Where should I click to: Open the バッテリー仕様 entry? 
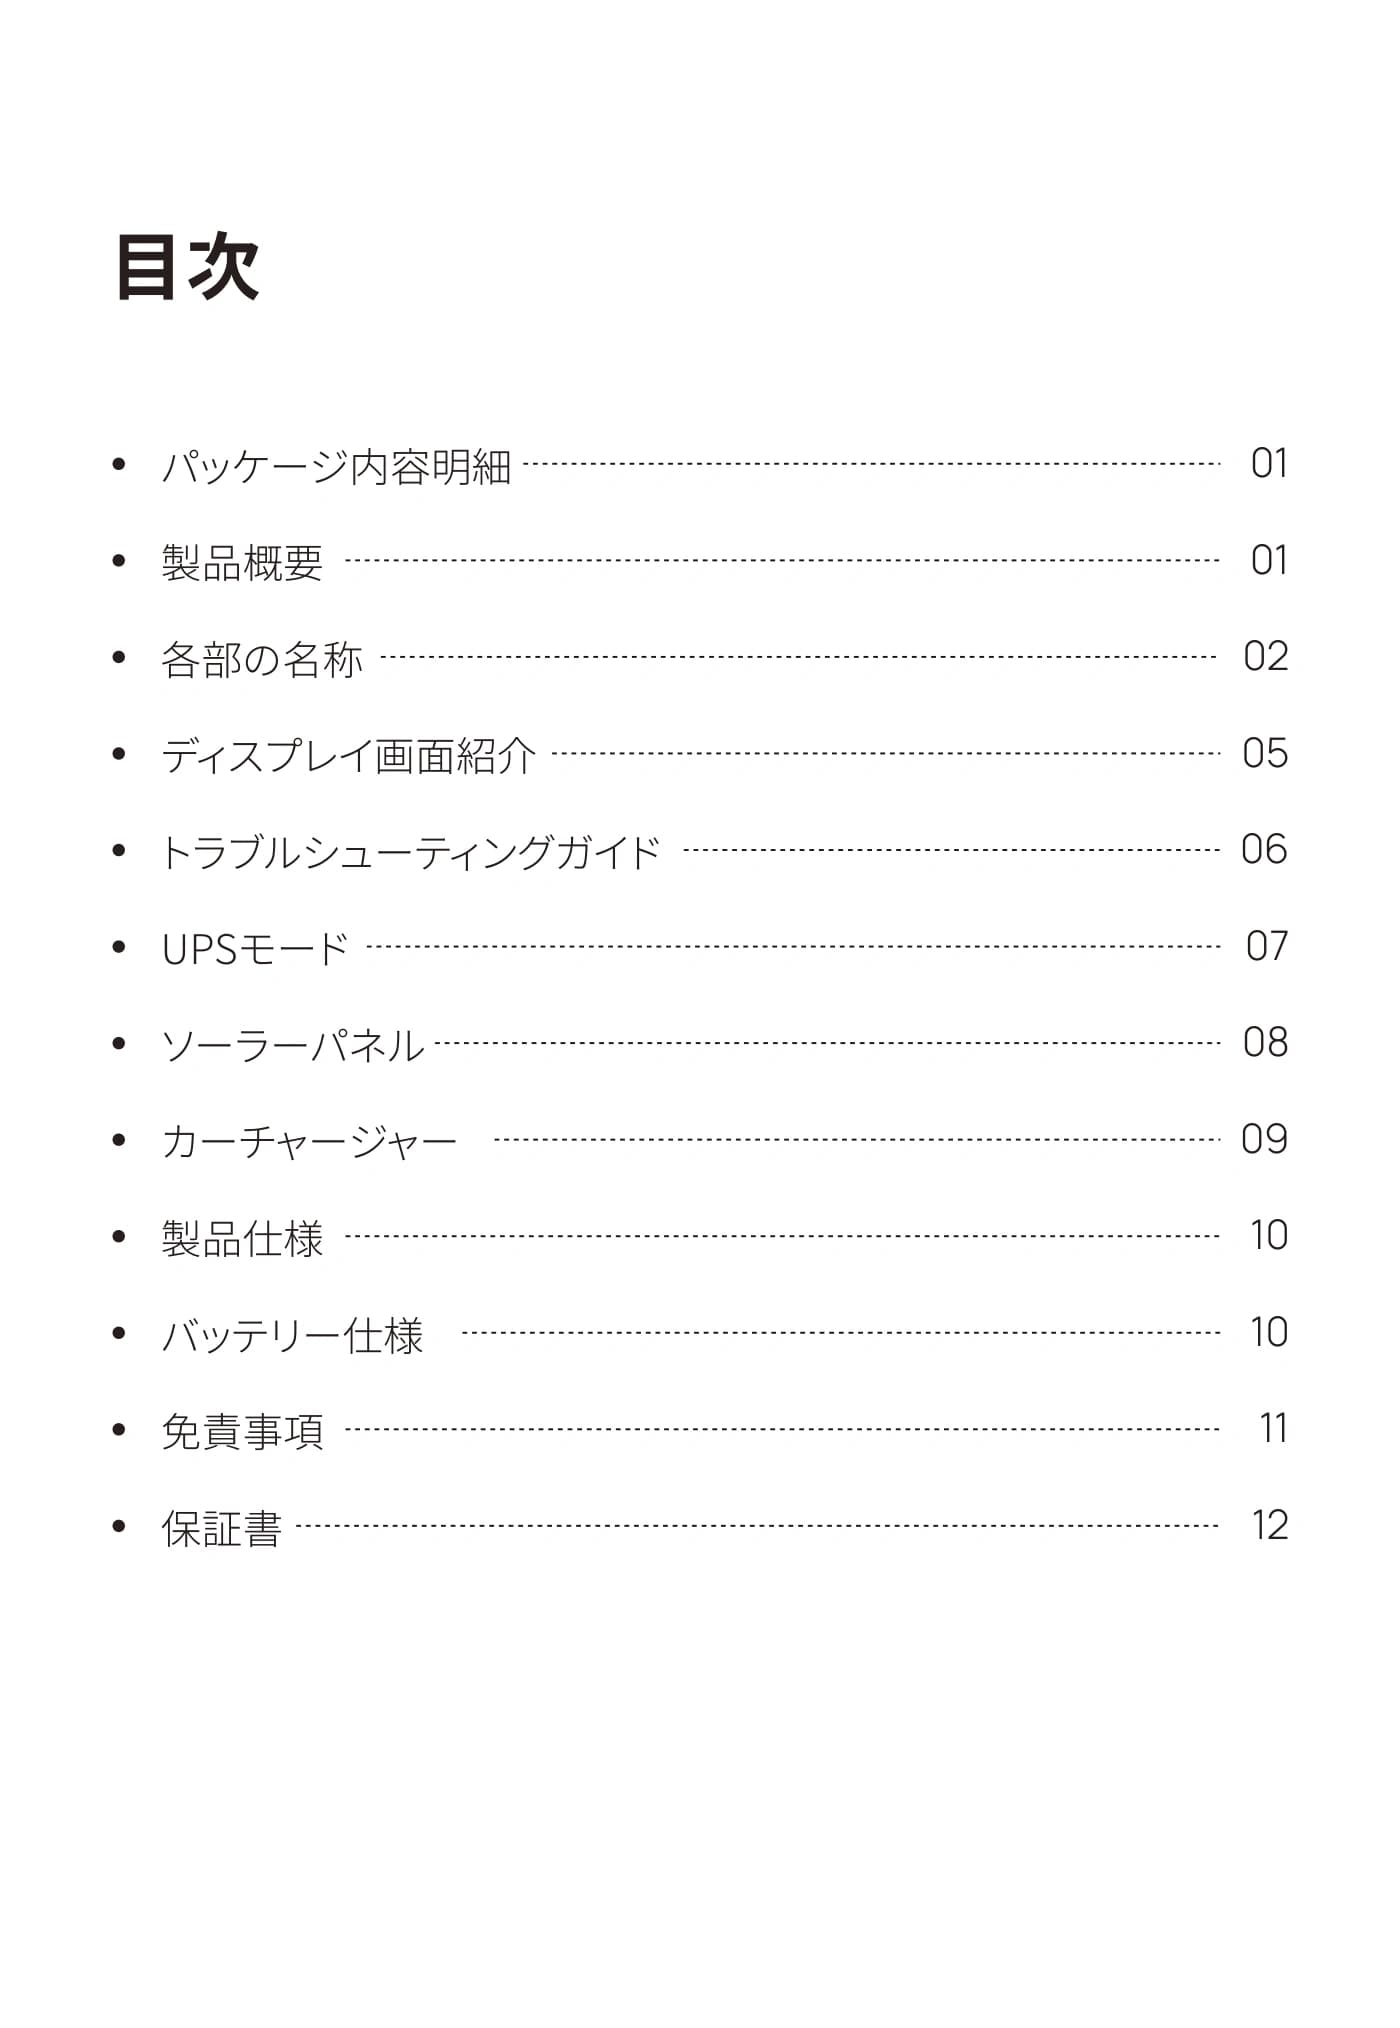pos(293,1336)
